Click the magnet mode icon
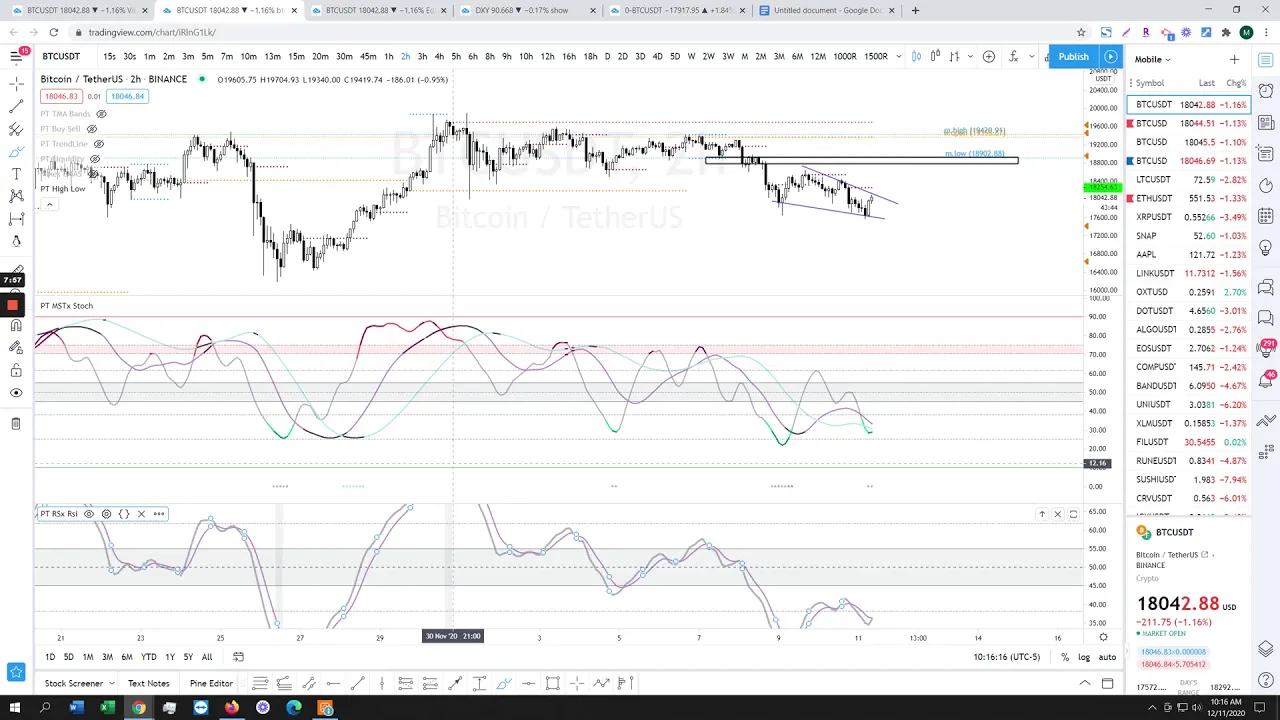The height and width of the screenshot is (720, 1280). tap(16, 325)
